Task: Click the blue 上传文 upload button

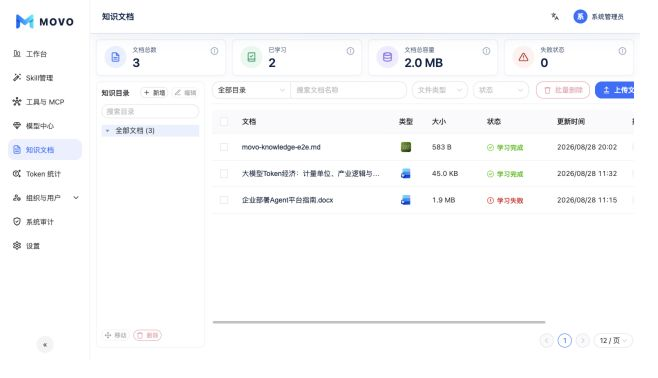Action: coord(615,90)
